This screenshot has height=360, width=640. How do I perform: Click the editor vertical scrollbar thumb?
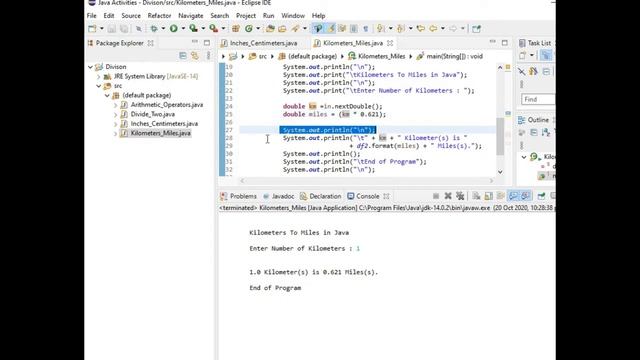[x=500, y=136]
